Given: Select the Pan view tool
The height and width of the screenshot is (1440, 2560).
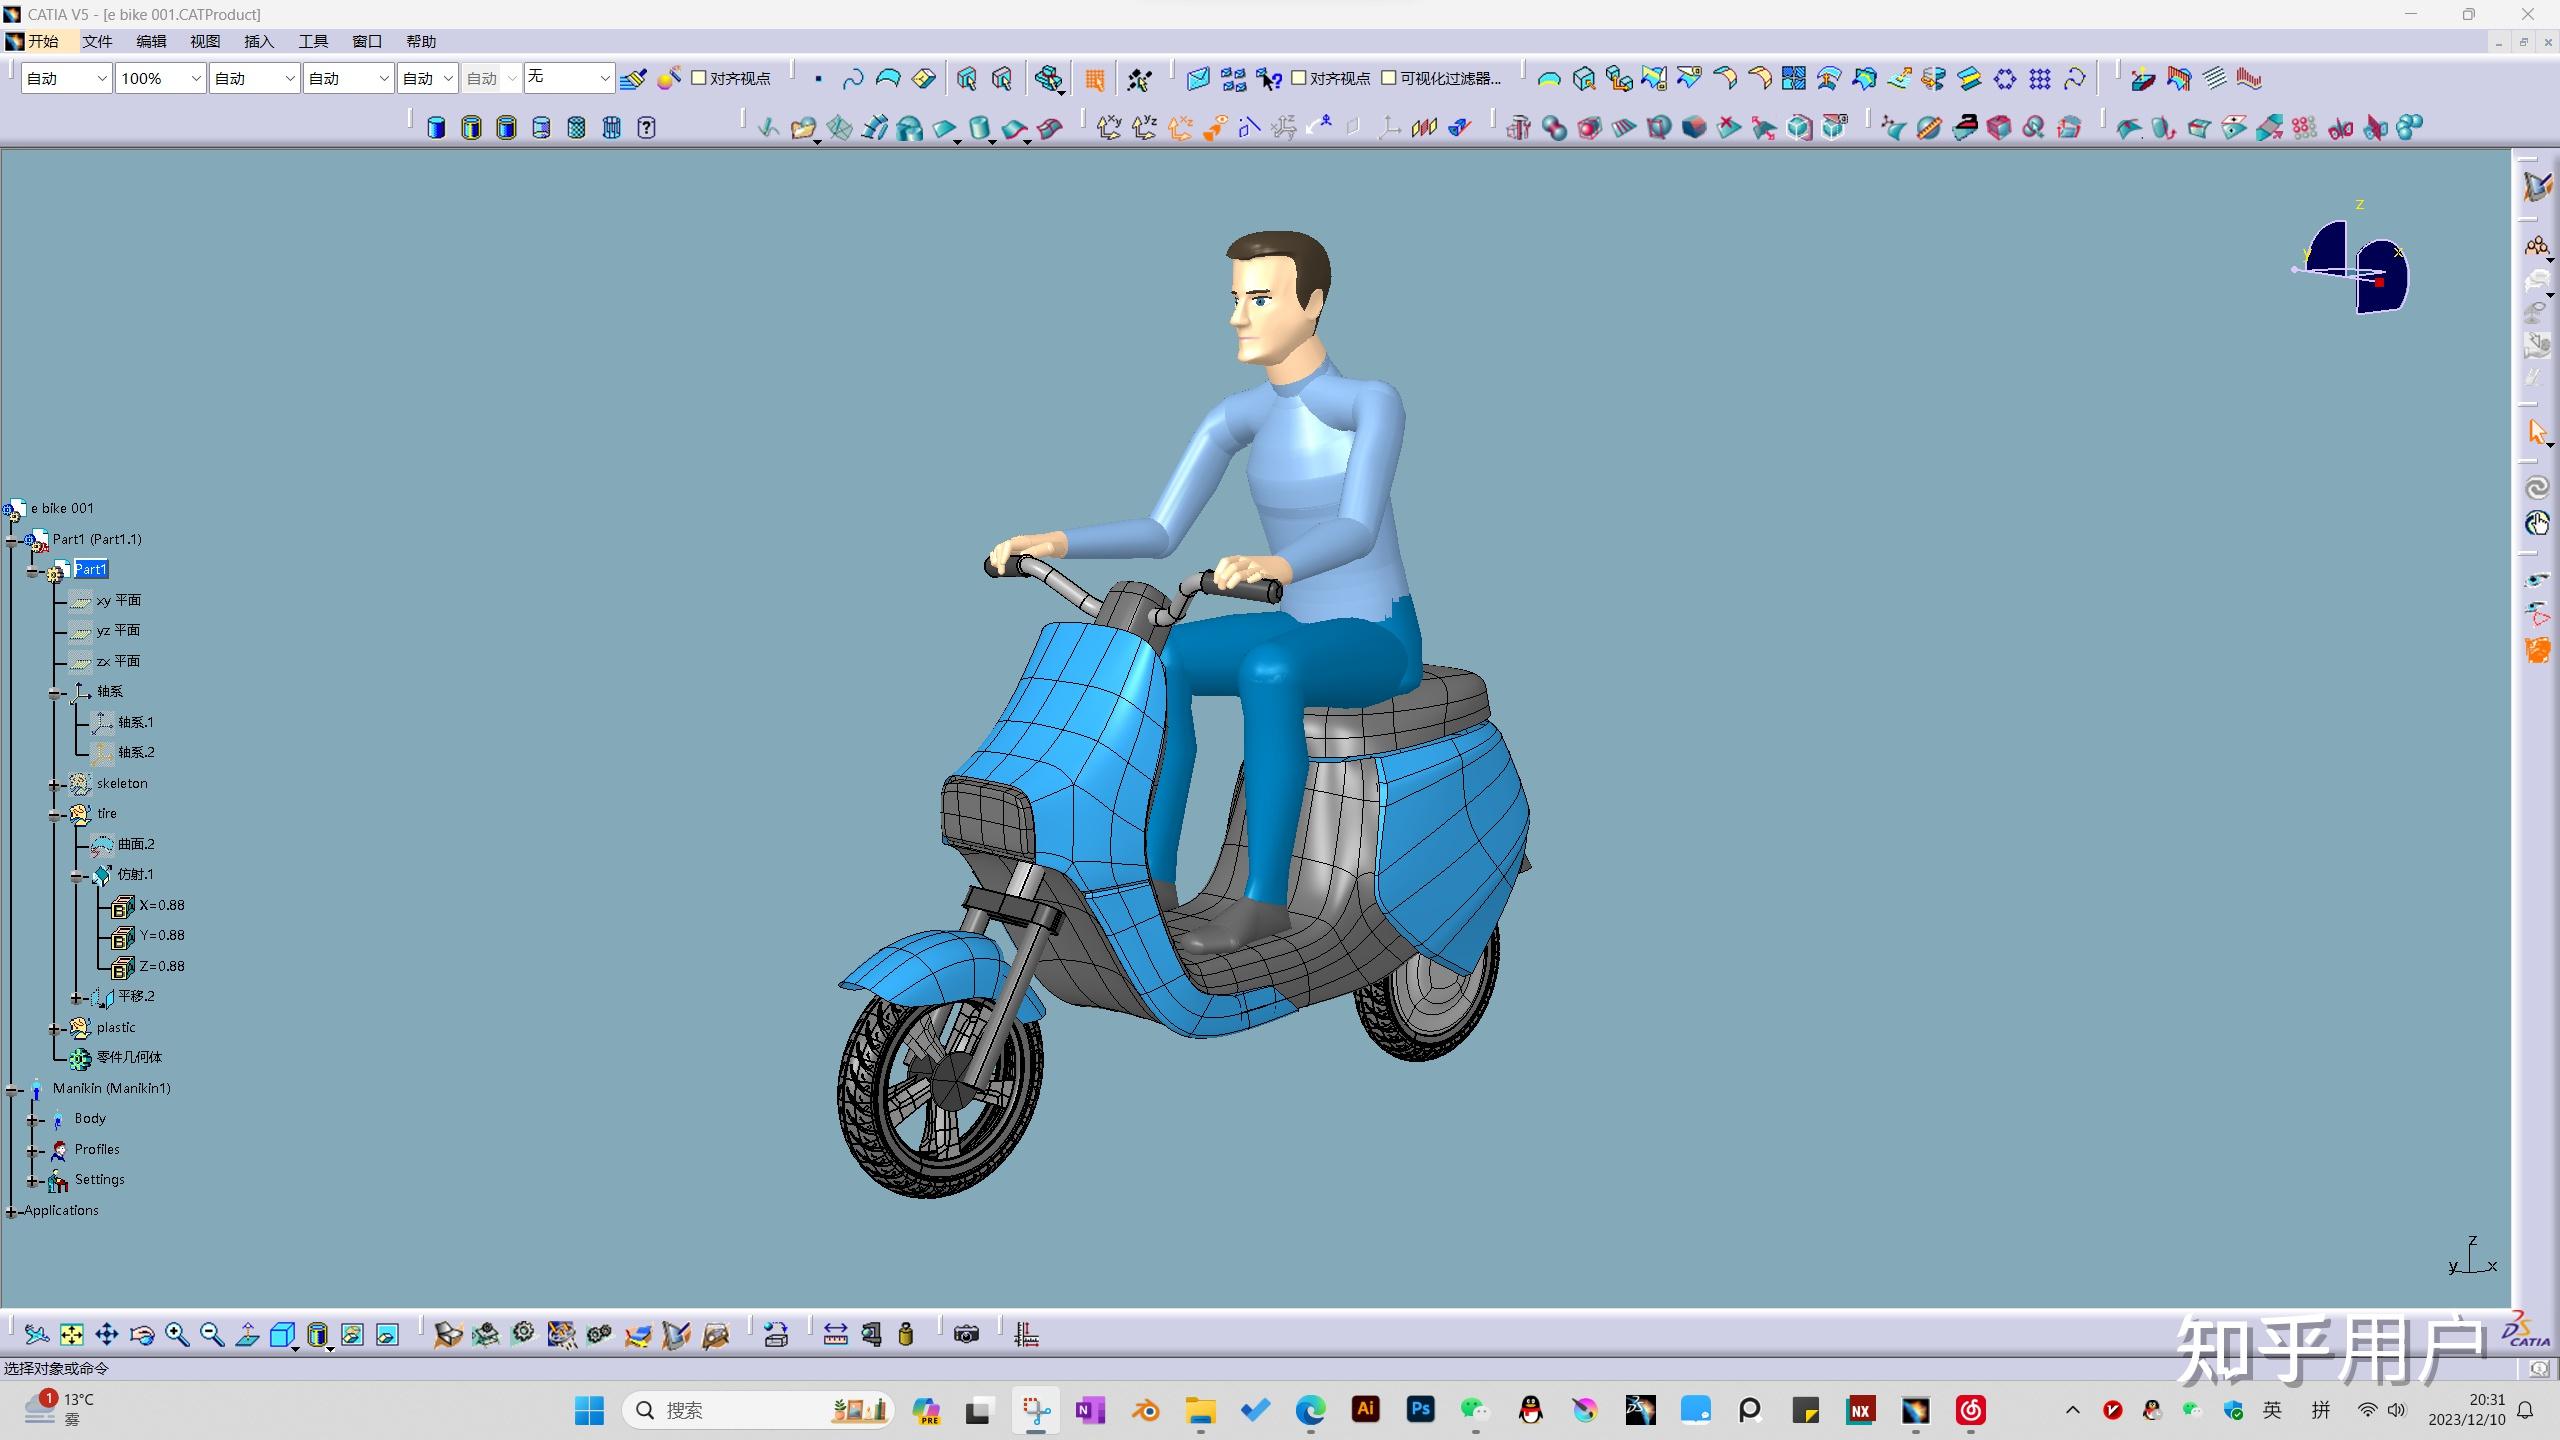Looking at the screenshot, I should [x=106, y=1334].
